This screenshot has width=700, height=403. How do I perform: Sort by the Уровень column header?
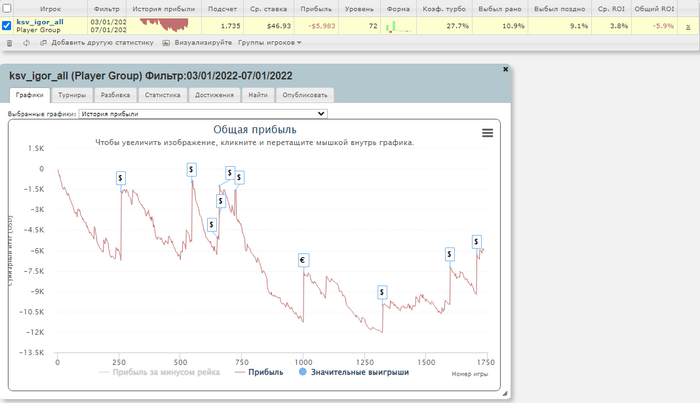359,8
